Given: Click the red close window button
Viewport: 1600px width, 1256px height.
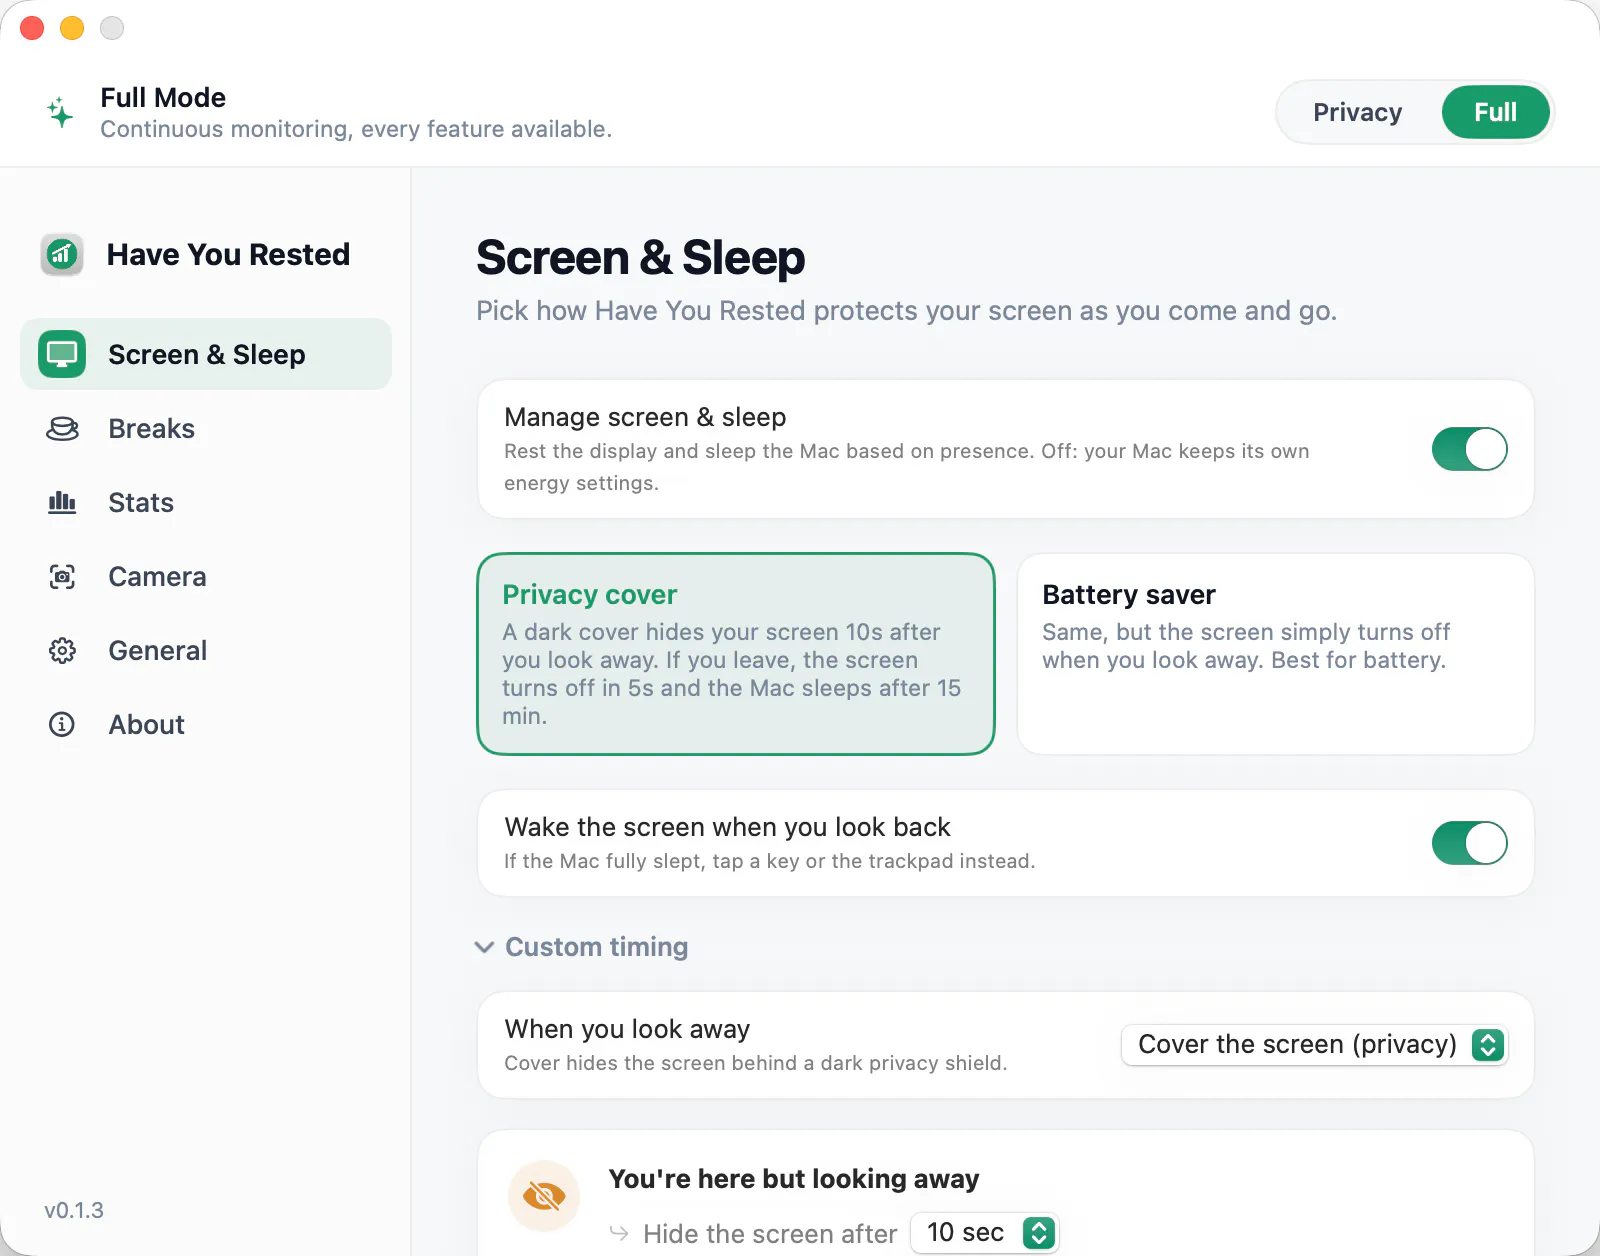Looking at the screenshot, I should tap(32, 28).
